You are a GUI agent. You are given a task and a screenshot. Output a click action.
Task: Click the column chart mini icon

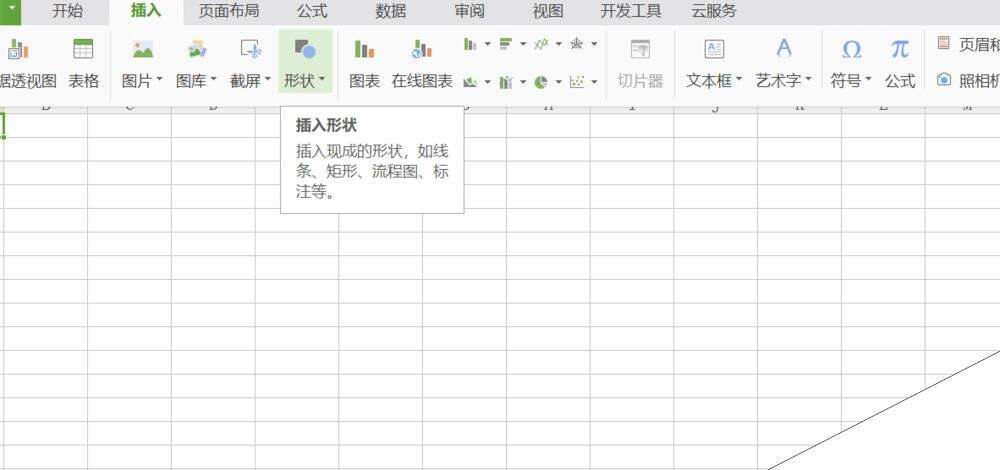471,44
